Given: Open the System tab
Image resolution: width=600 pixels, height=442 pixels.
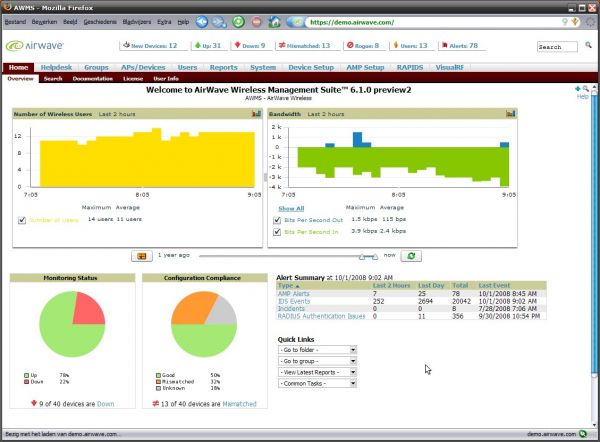Looking at the screenshot, I should (x=263, y=67).
